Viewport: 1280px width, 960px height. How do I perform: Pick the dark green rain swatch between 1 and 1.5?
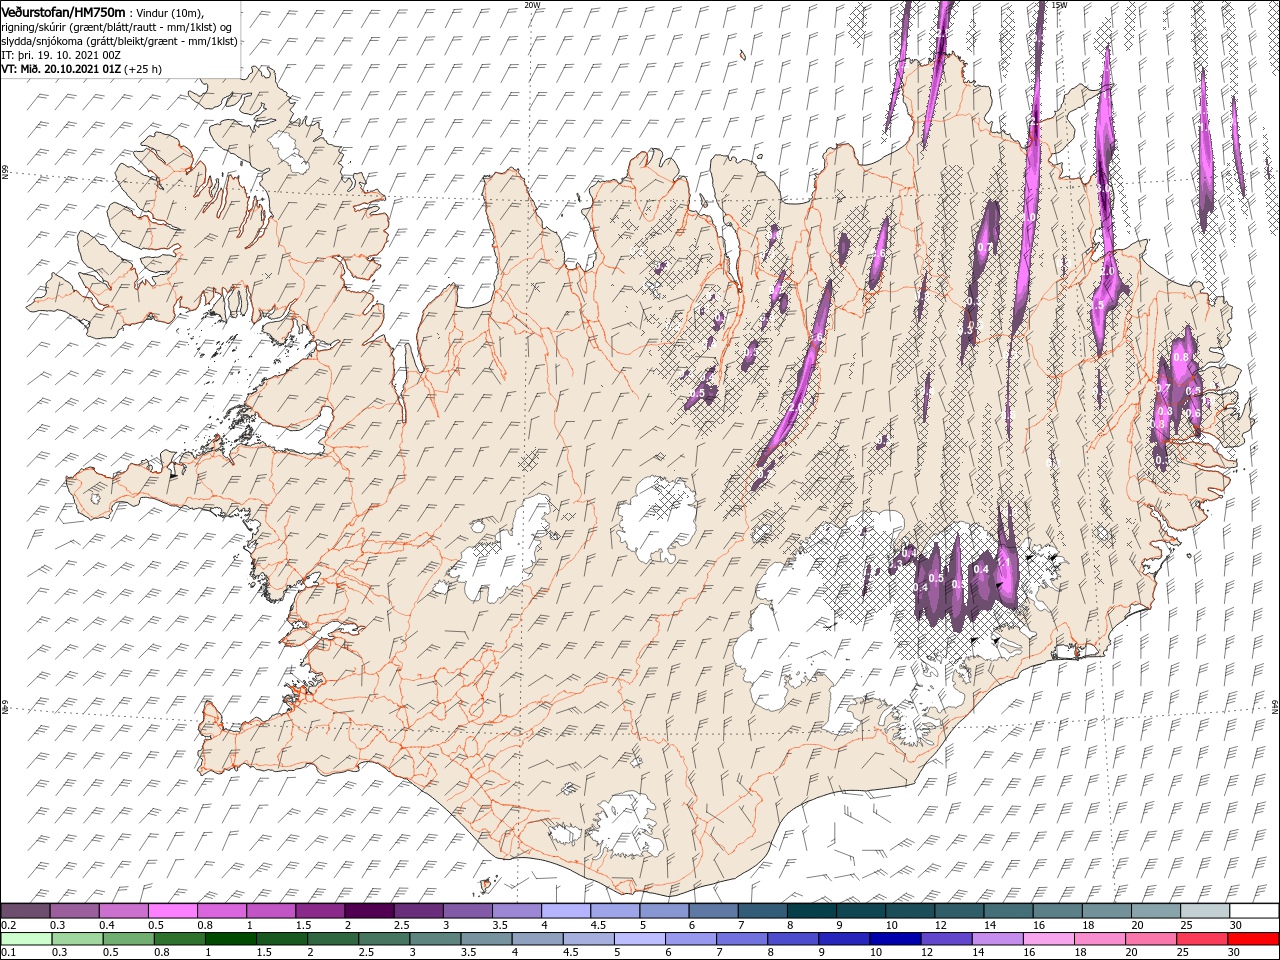(231, 939)
